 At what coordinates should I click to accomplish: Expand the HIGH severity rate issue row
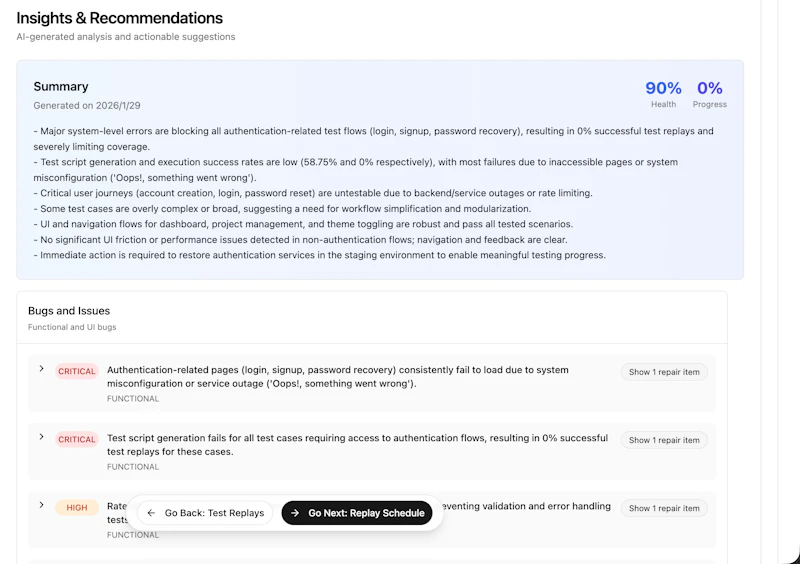pos(41,505)
